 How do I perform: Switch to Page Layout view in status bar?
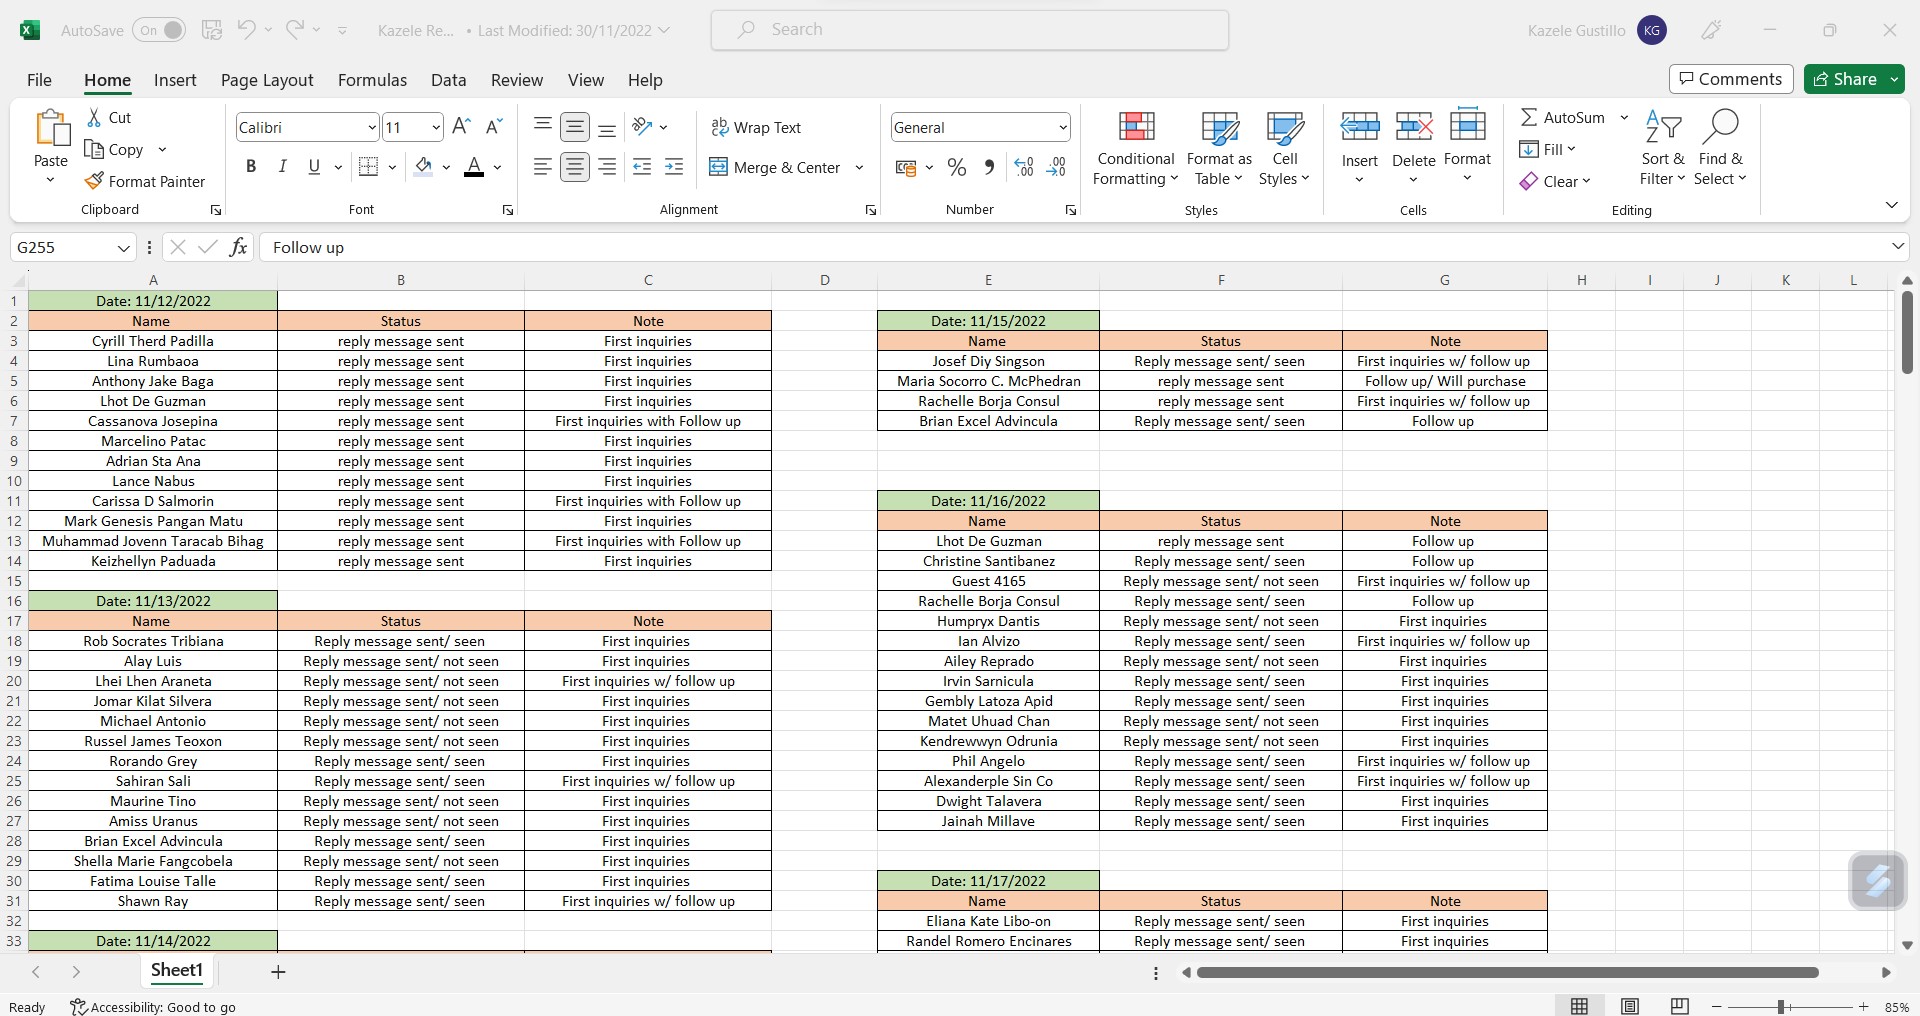[x=1630, y=1006]
